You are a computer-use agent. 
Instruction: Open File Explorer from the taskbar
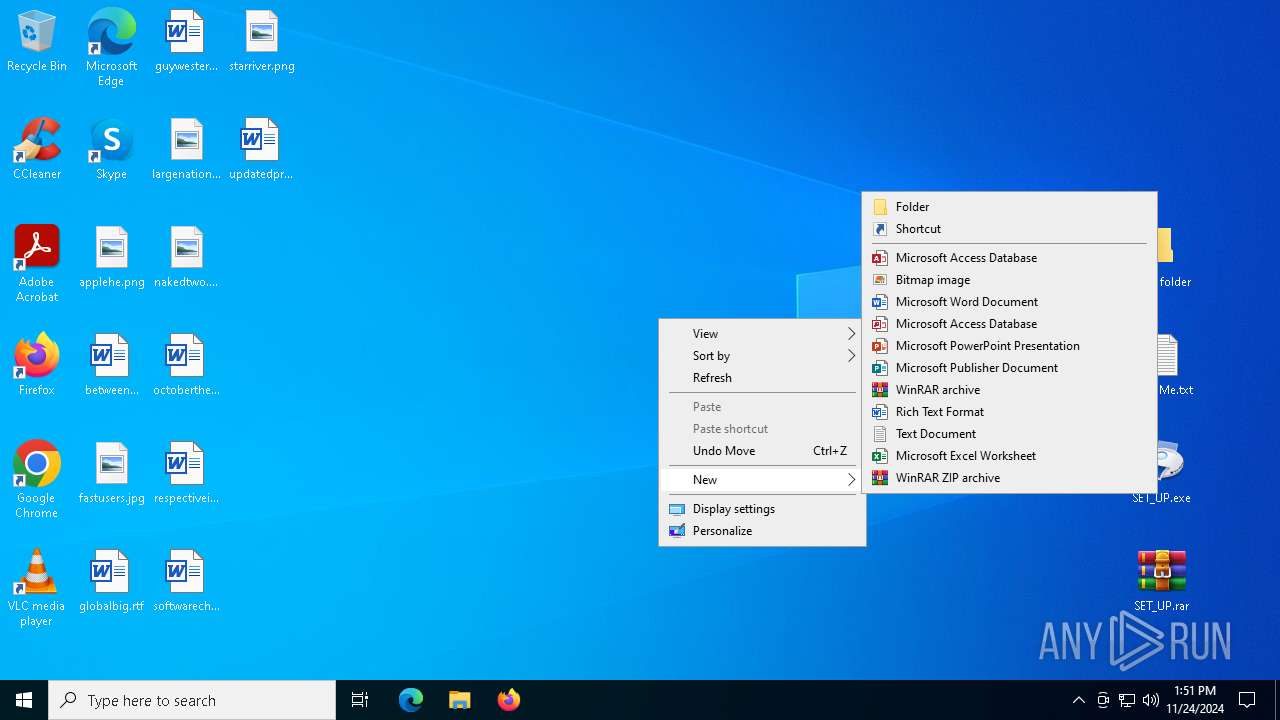(459, 700)
